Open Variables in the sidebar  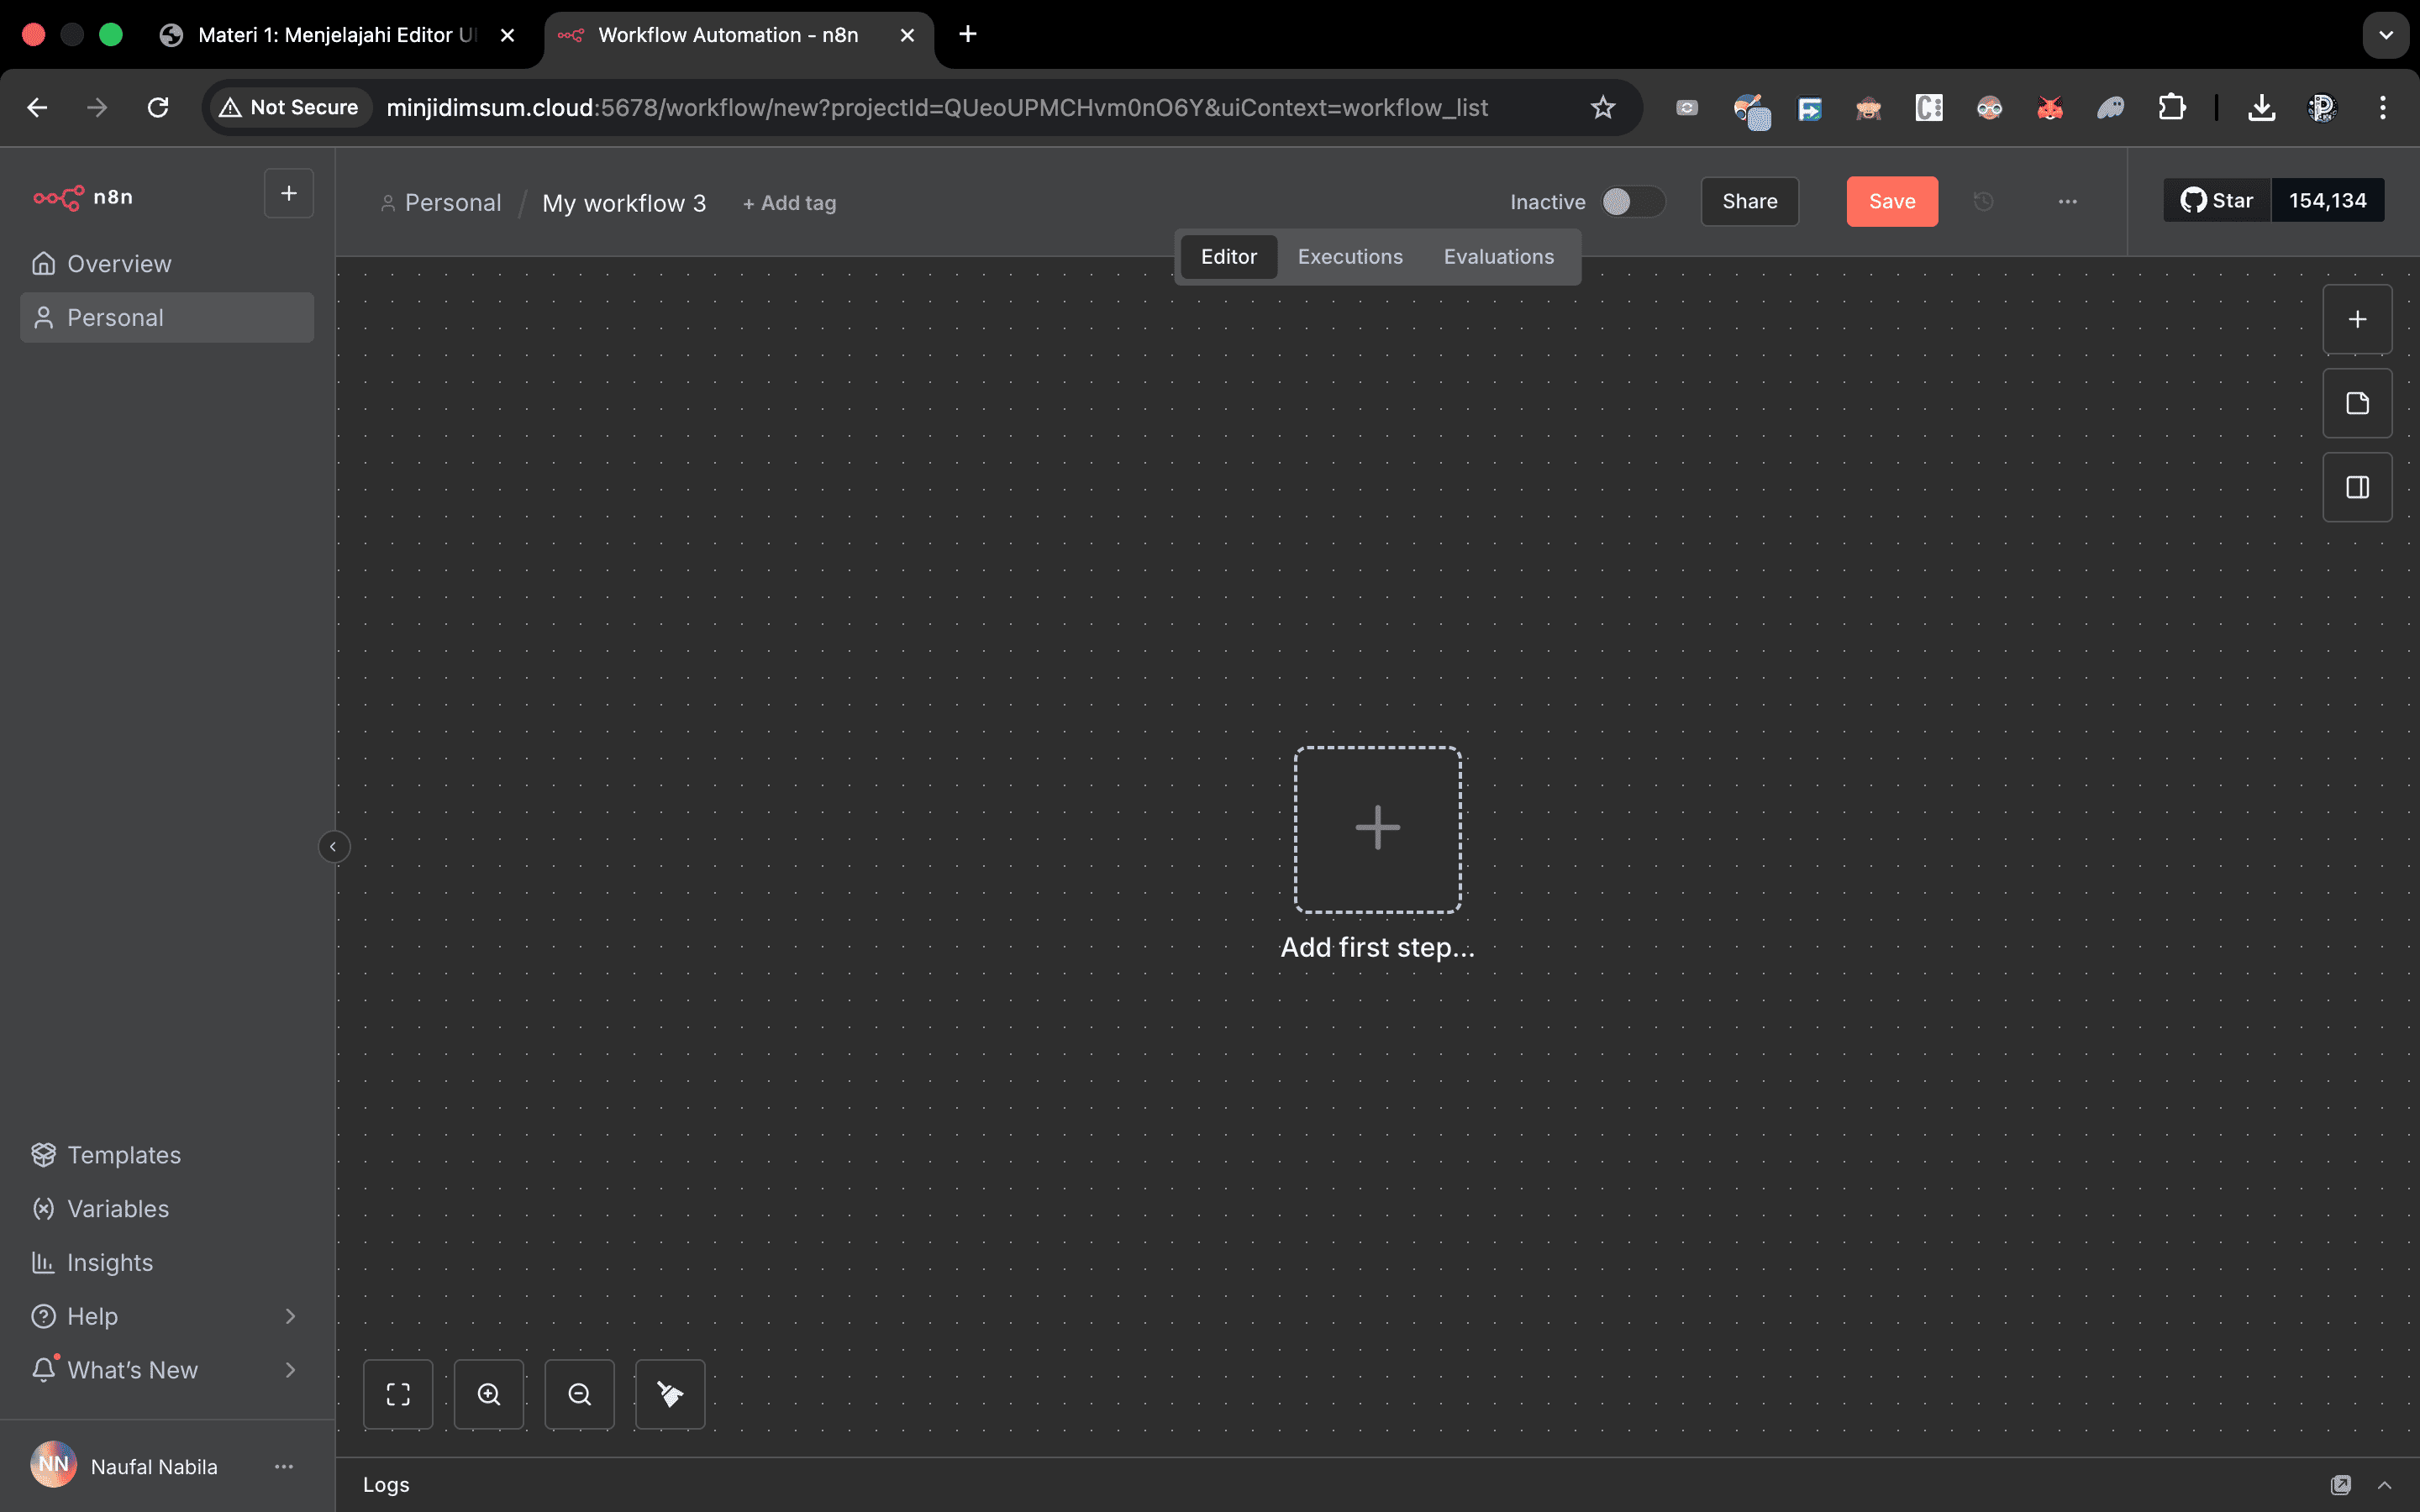coord(167,1209)
